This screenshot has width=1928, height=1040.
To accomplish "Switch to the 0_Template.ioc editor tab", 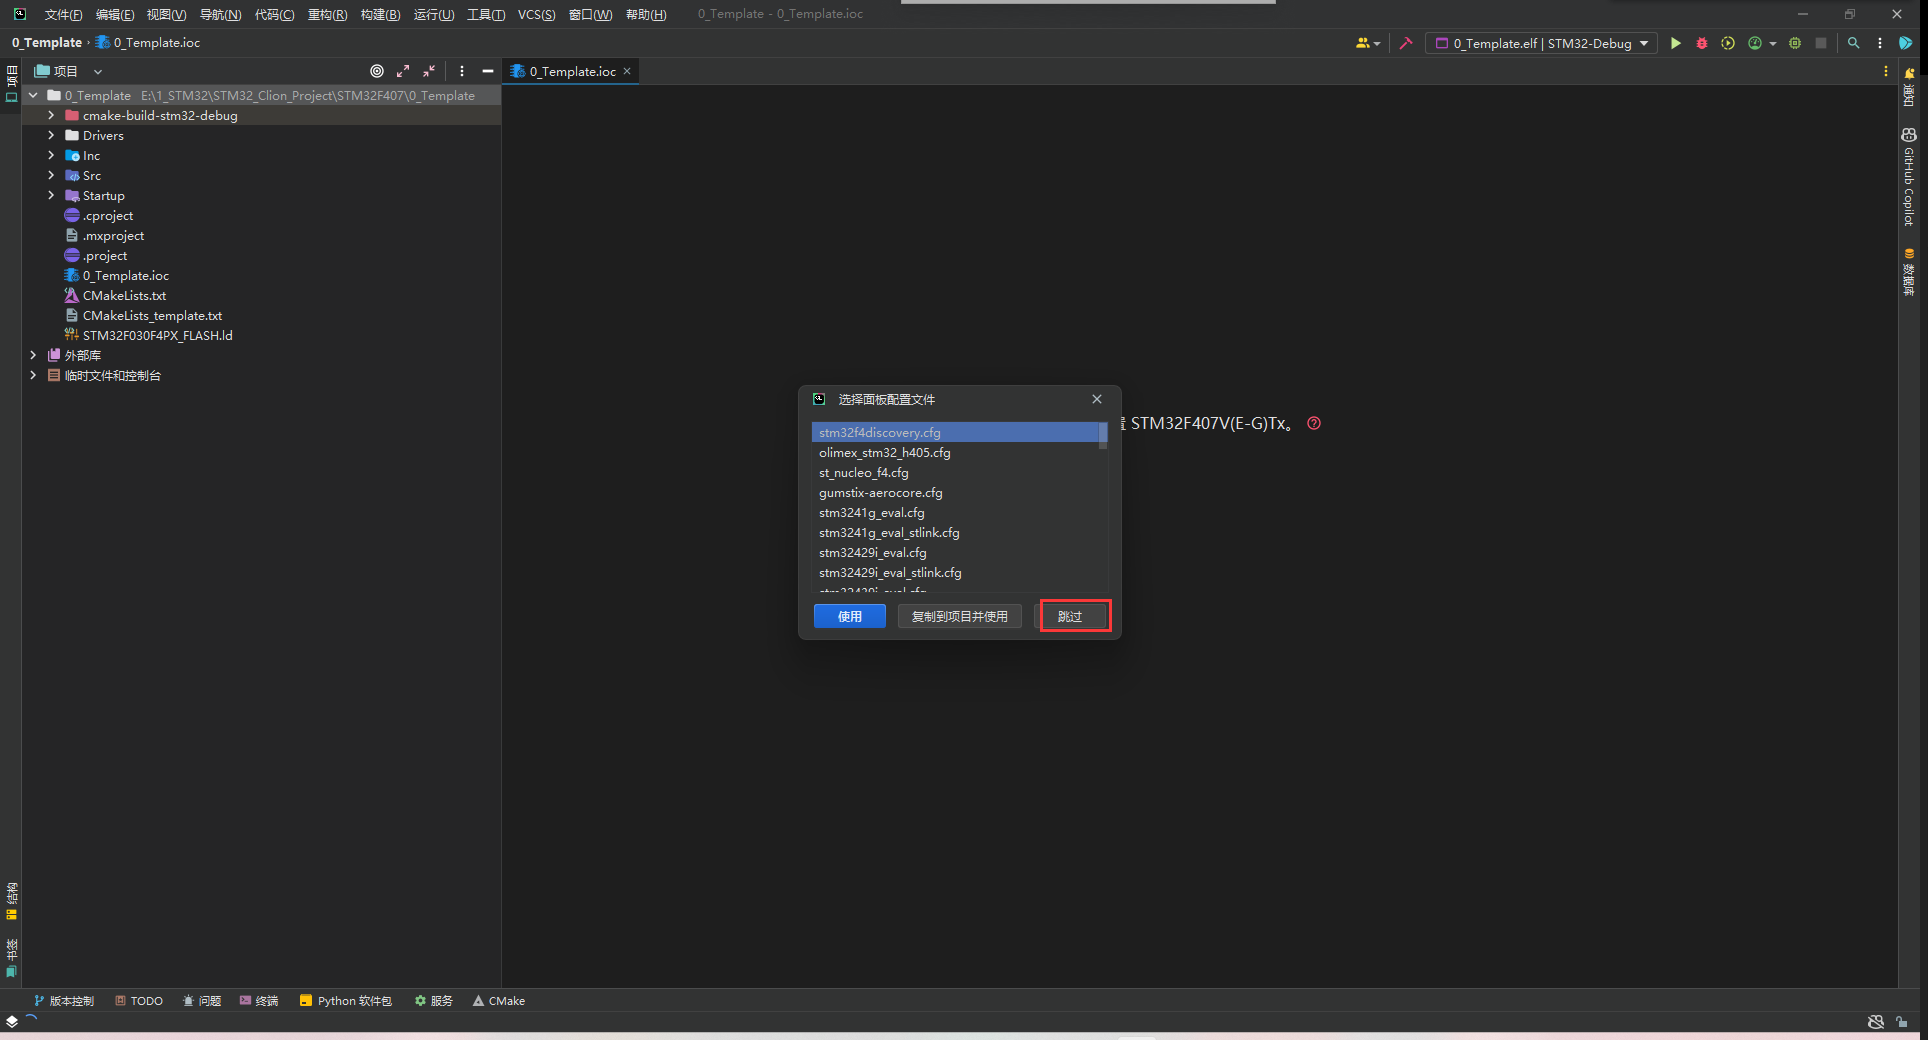I will click(570, 71).
